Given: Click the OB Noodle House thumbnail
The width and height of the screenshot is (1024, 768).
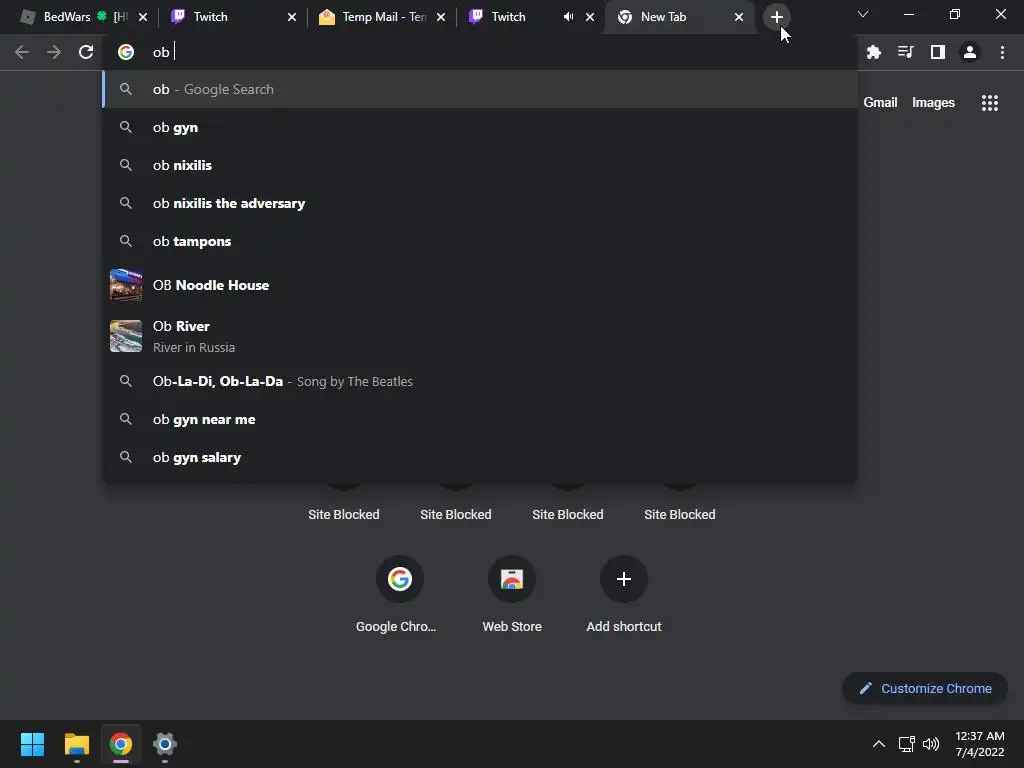Looking at the screenshot, I should pyautogui.click(x=125, y=285).
